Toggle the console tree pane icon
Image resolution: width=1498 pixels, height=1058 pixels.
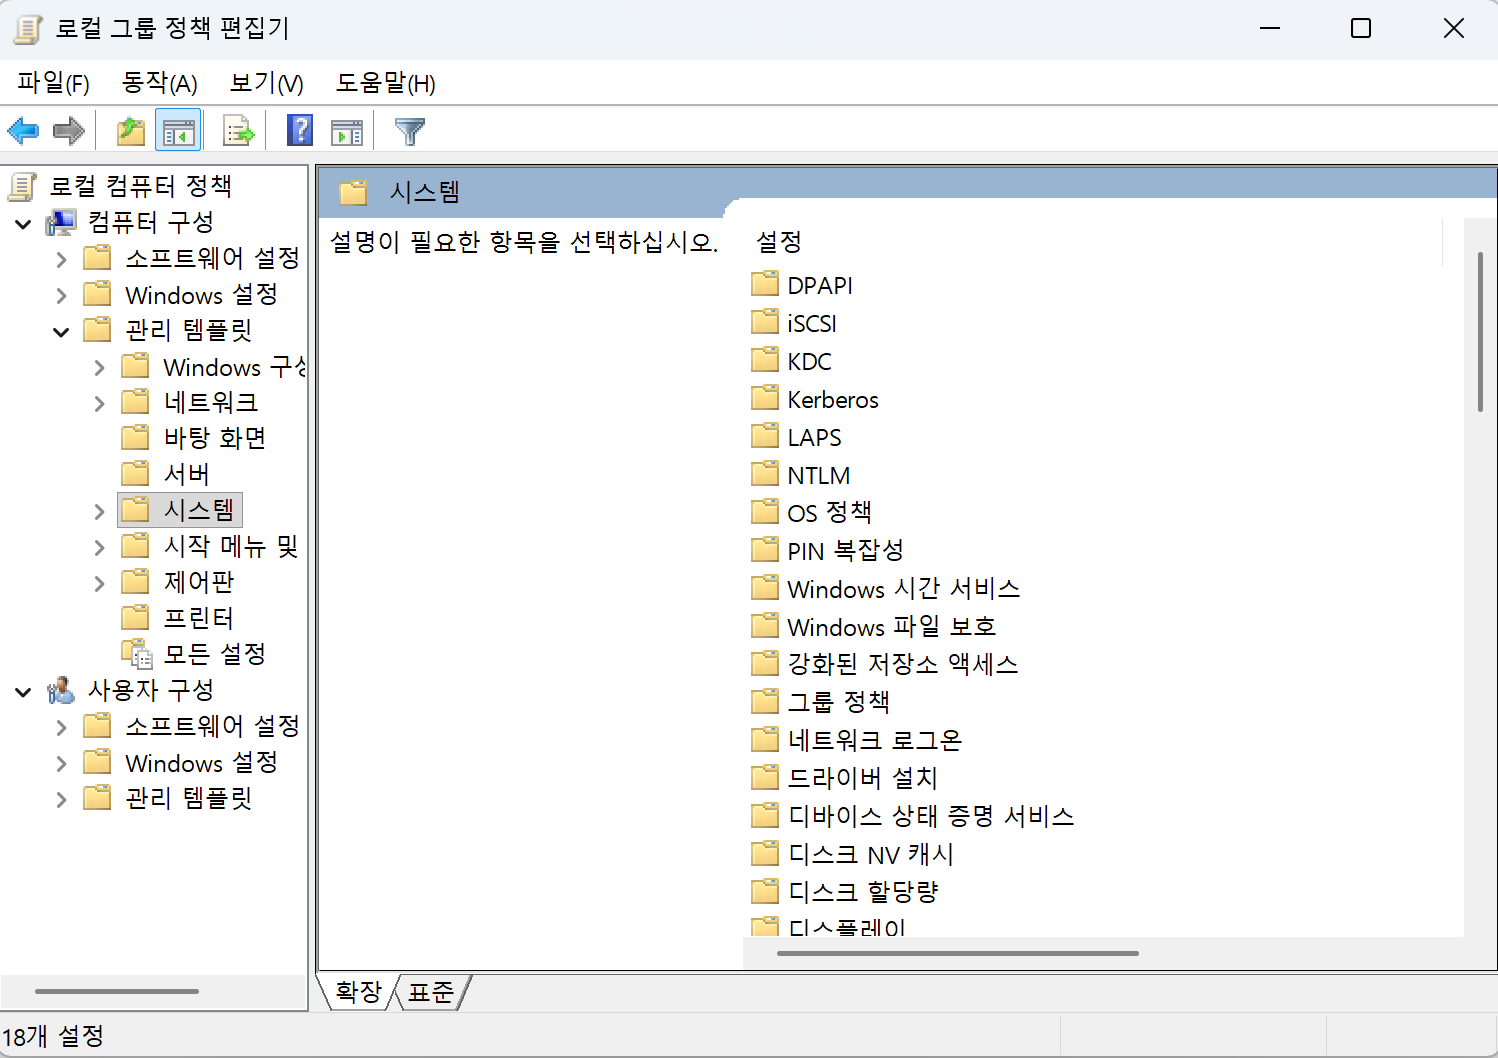pyautogui.click(x=178, y=130)
